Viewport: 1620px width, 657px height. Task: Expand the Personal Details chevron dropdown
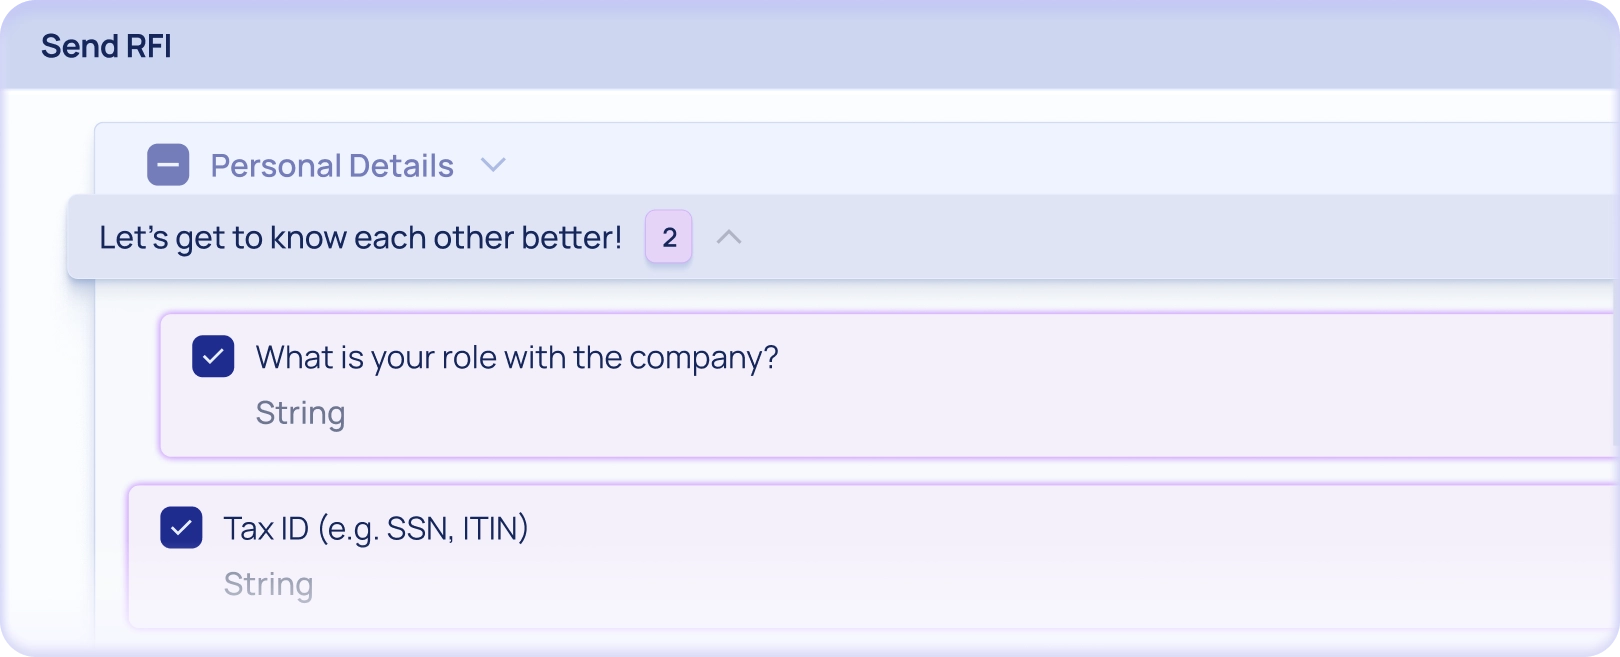(493, 165)
